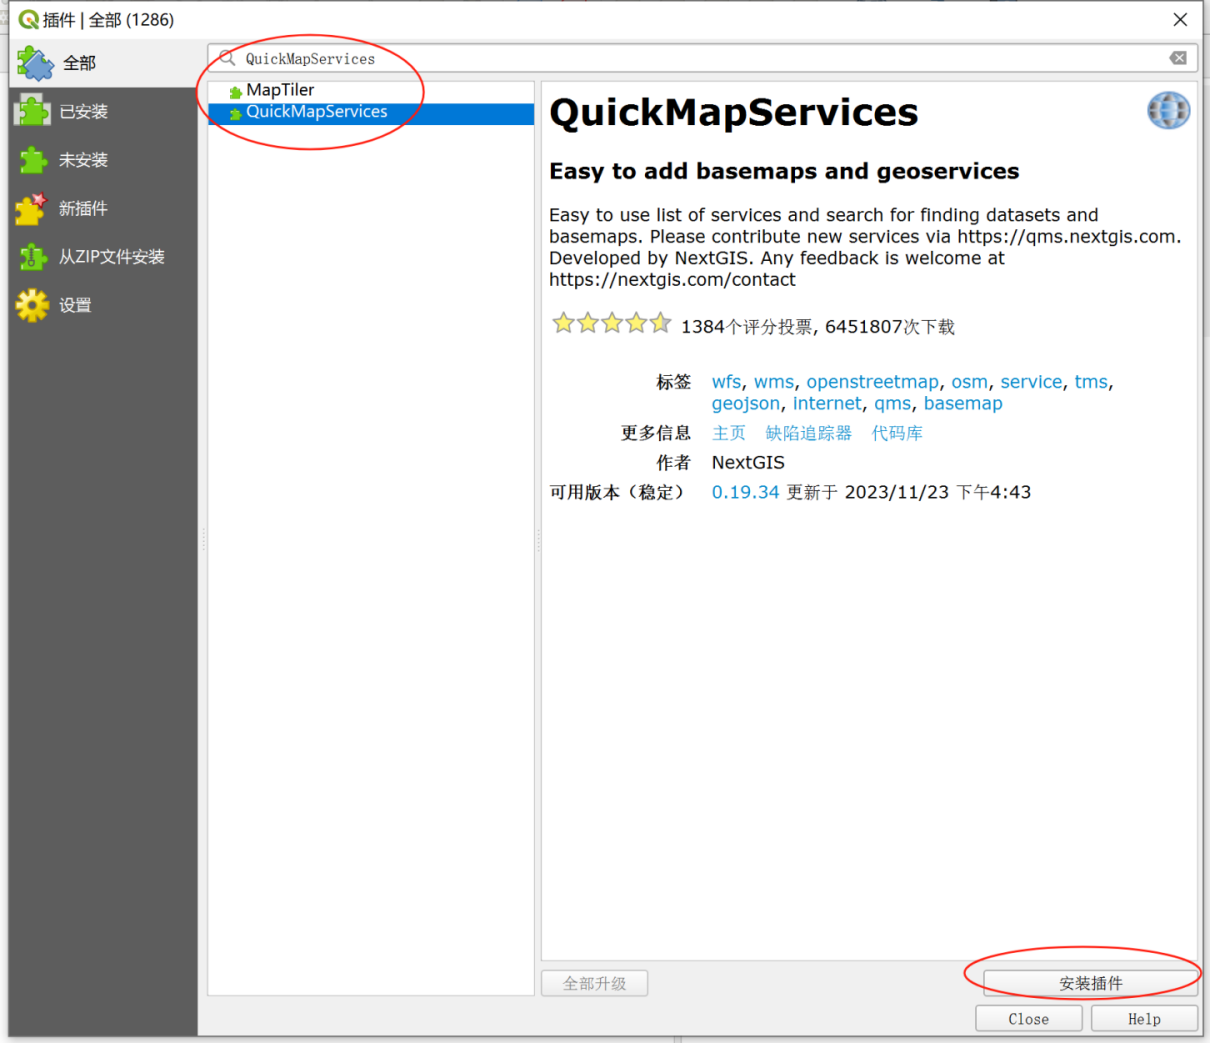This screenshot has height=1043, width=1210.
Task: Click the blue puzzle icon beside 全部
Action: tap(35, 63)
